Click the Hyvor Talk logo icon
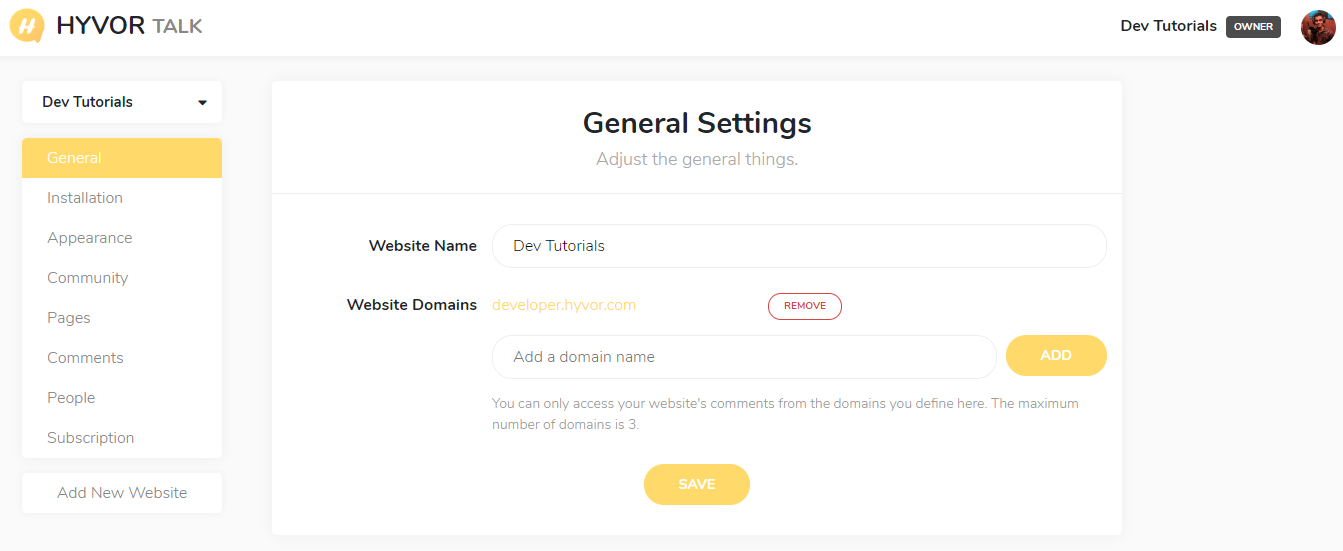The image size is (1343, 551). pos(28,26)
